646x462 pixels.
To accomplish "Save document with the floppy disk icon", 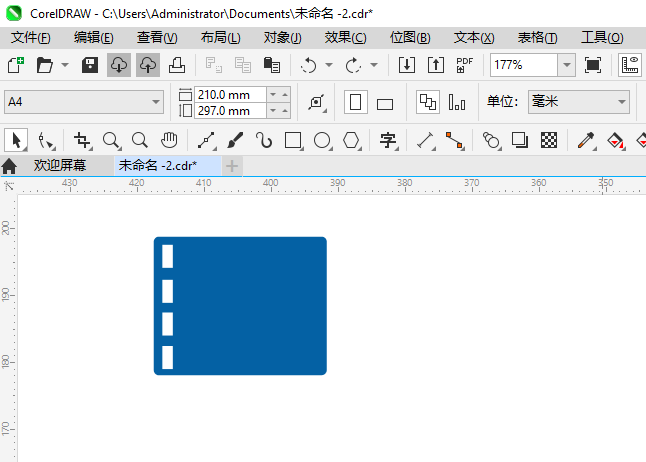I will (89, 65).
